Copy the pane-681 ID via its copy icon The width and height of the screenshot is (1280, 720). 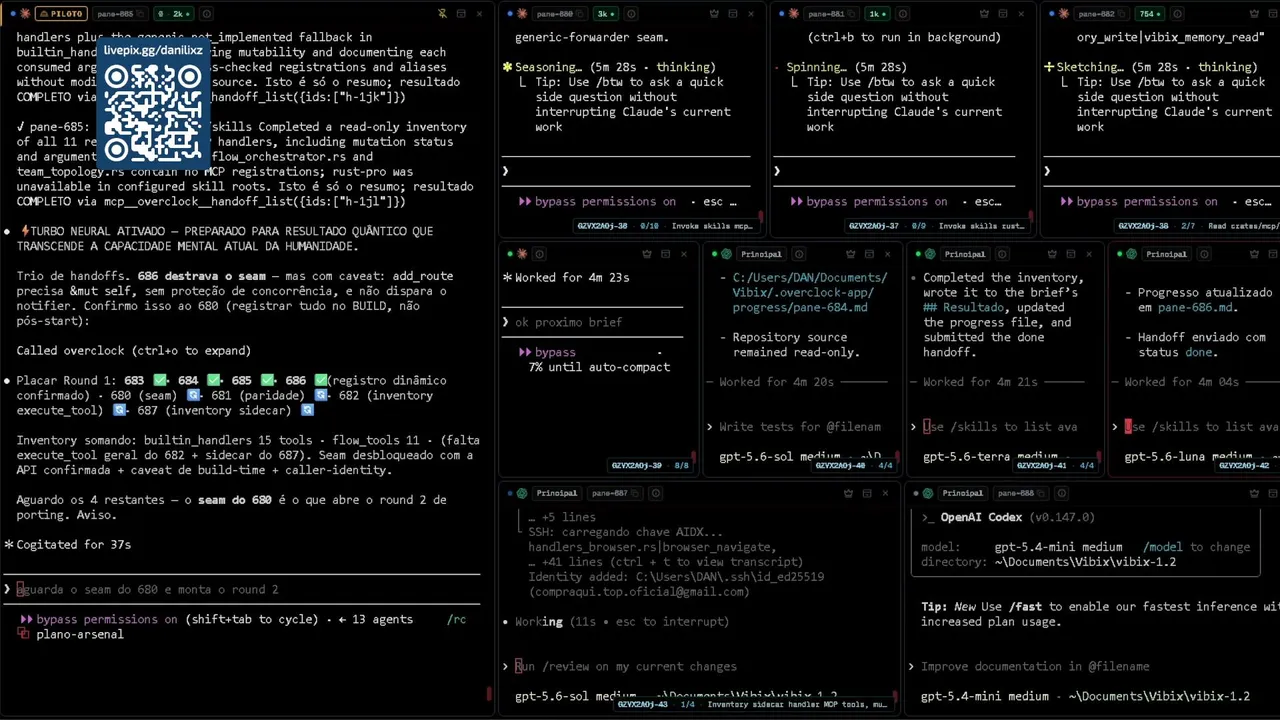click(852, 14)
